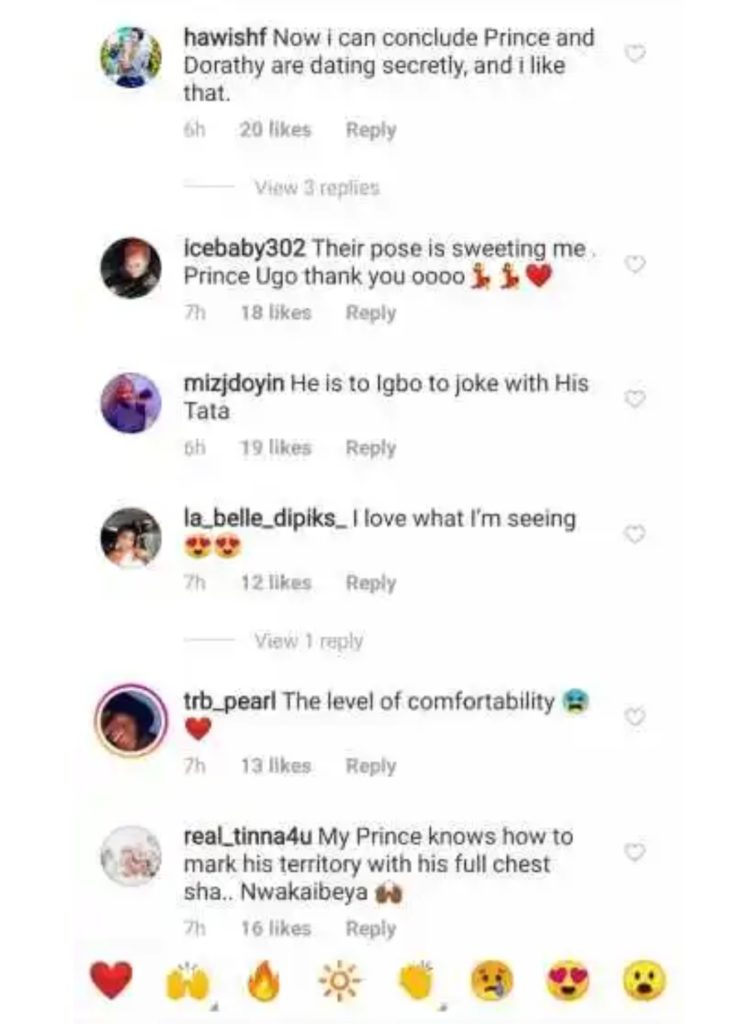Tap the heart-eyes emoji reaction
This screenshot has height=1024, width=755.
[569, 980]
